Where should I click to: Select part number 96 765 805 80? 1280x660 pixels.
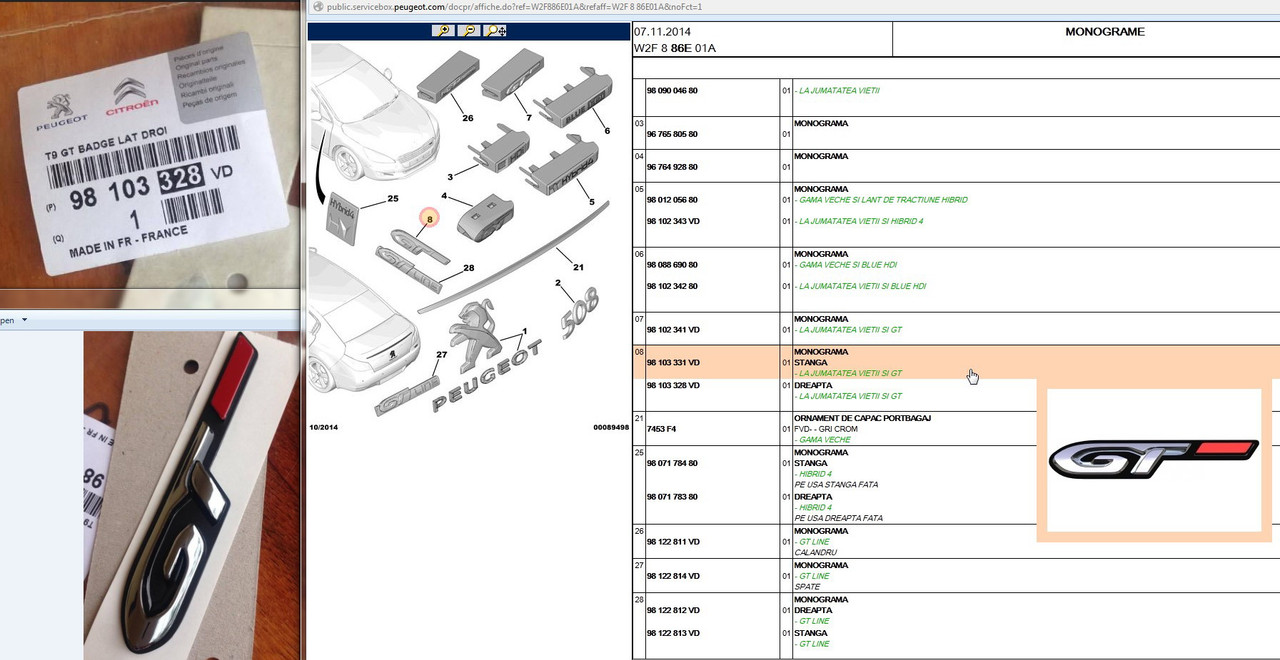point(672,134)
